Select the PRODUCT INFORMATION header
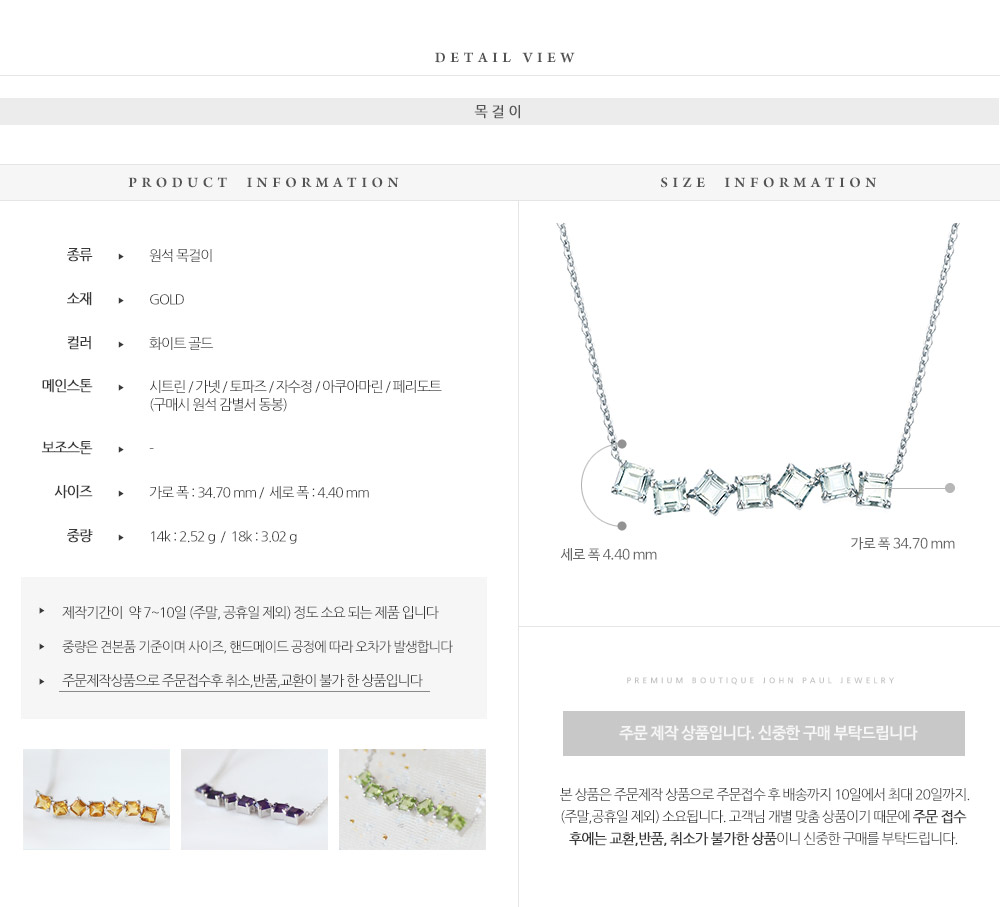1000x907 pixels. (x=265, y=182)
